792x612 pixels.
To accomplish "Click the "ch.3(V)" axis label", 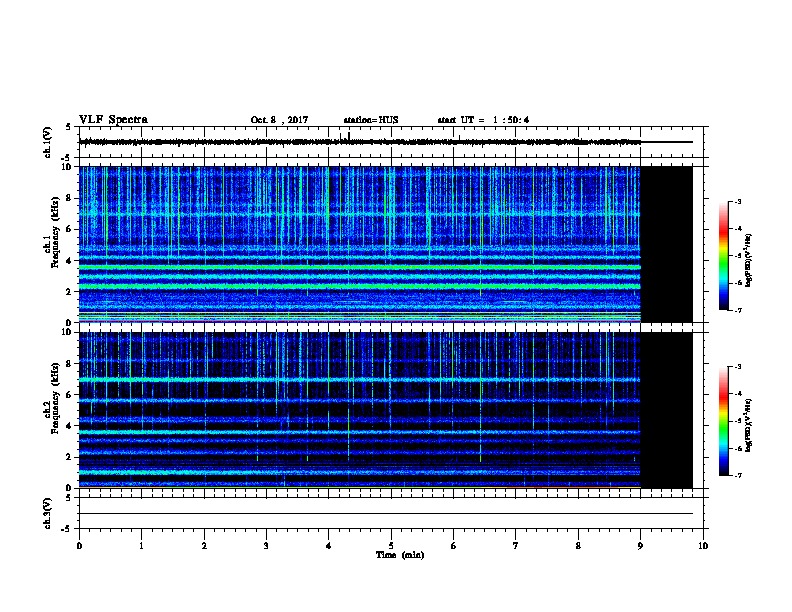I will 48,513.
